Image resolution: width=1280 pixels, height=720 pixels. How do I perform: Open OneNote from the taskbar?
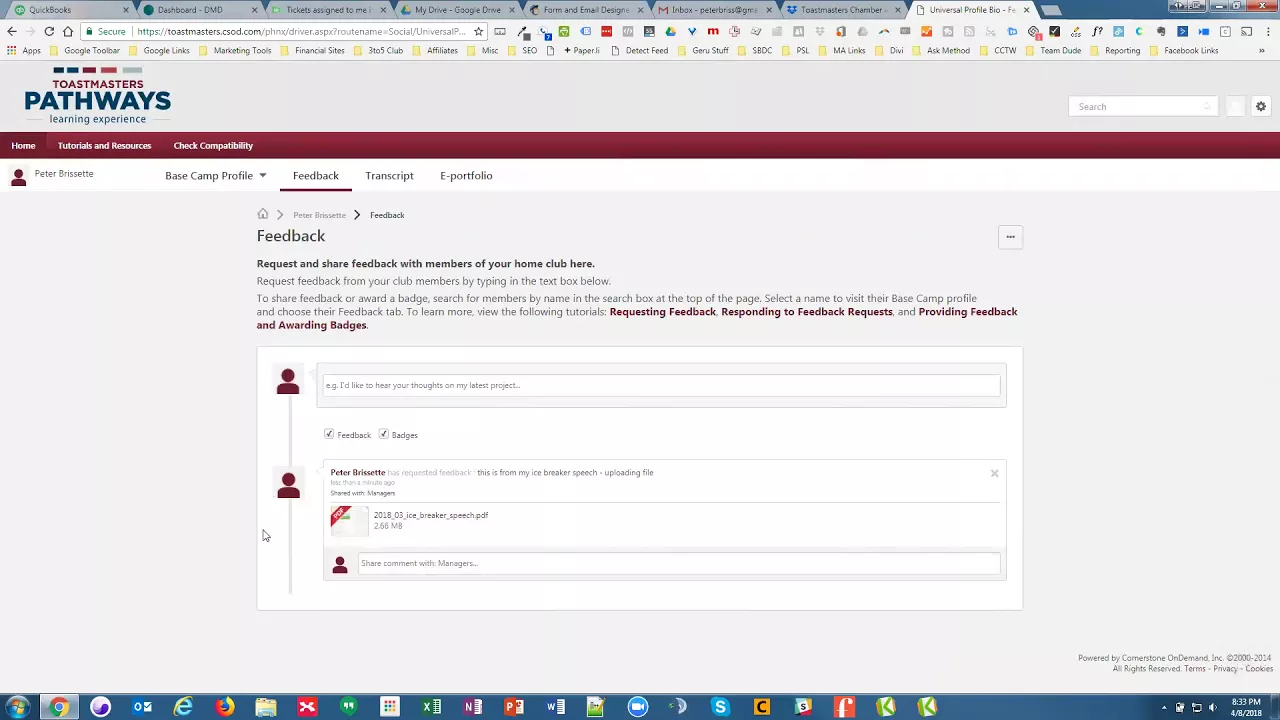pyautogui.click(x=472, y=707)
